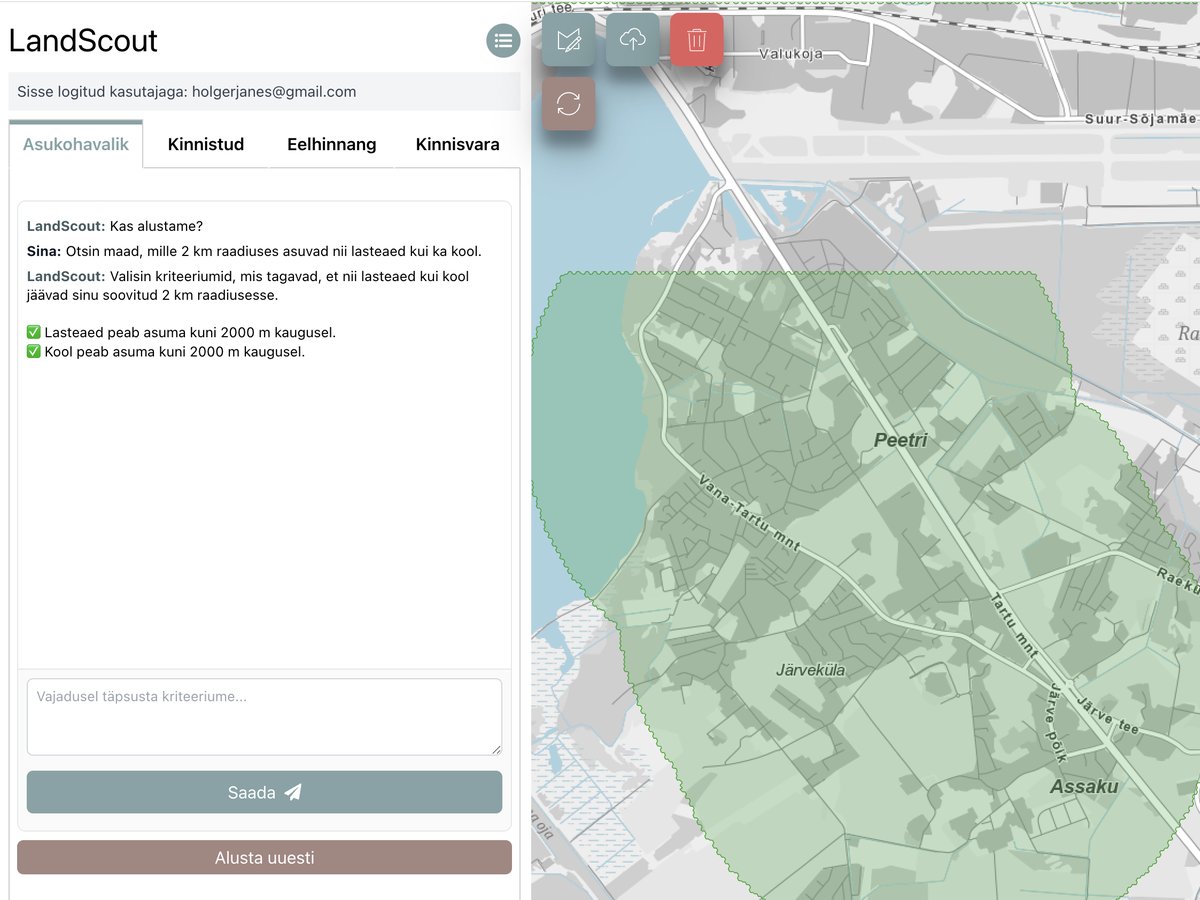1200x900 pixels.
Task: Click the Peetri label on the map
Action: pos(901,440)
